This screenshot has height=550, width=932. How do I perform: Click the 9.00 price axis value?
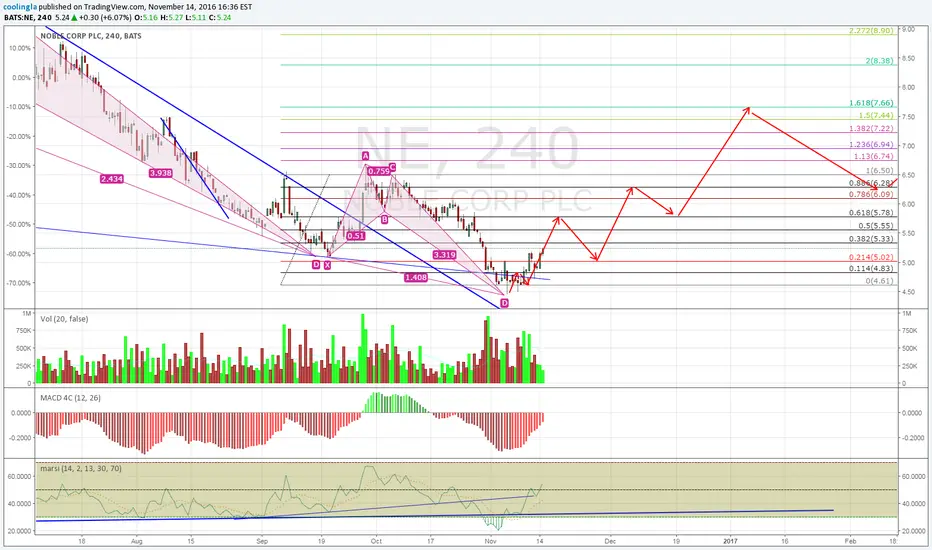tap(908, 29)
